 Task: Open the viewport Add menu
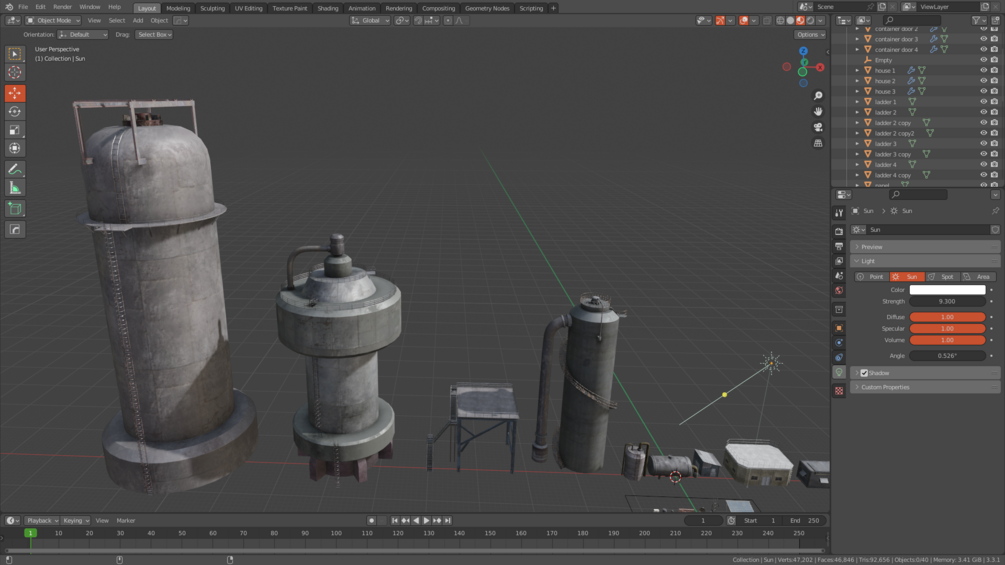coord(138,20)
